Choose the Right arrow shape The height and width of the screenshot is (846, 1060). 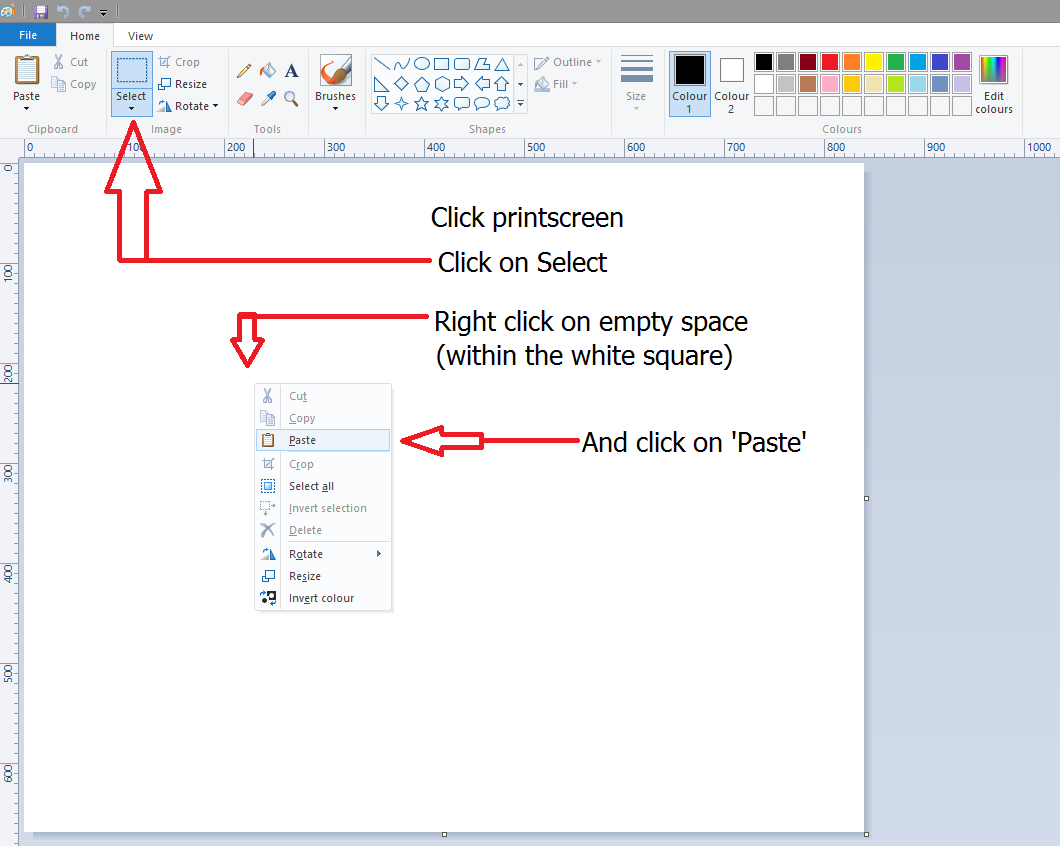[x=462, y=84]
